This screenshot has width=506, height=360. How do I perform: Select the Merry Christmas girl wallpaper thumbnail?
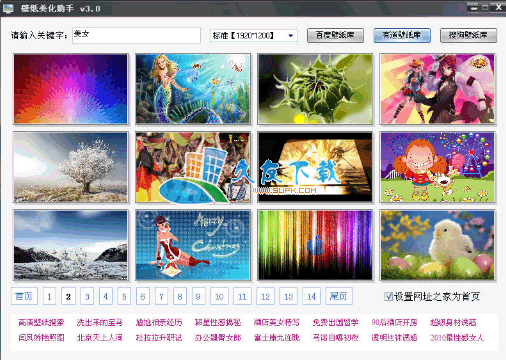coord(193,245)
